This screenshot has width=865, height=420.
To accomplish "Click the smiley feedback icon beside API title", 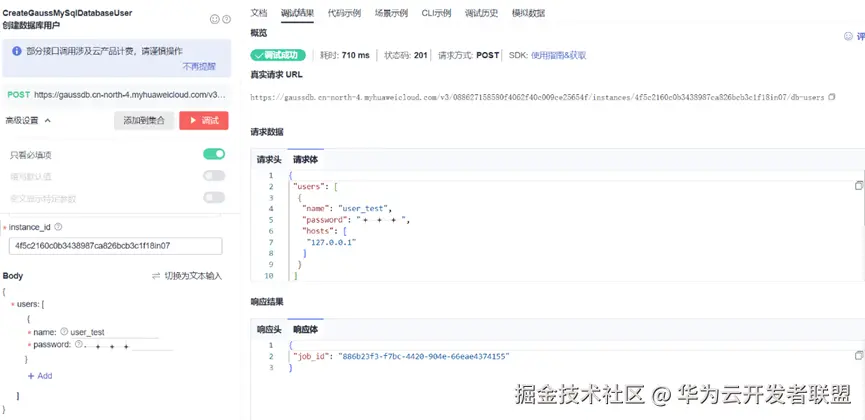I will click(x=215, y=19).
